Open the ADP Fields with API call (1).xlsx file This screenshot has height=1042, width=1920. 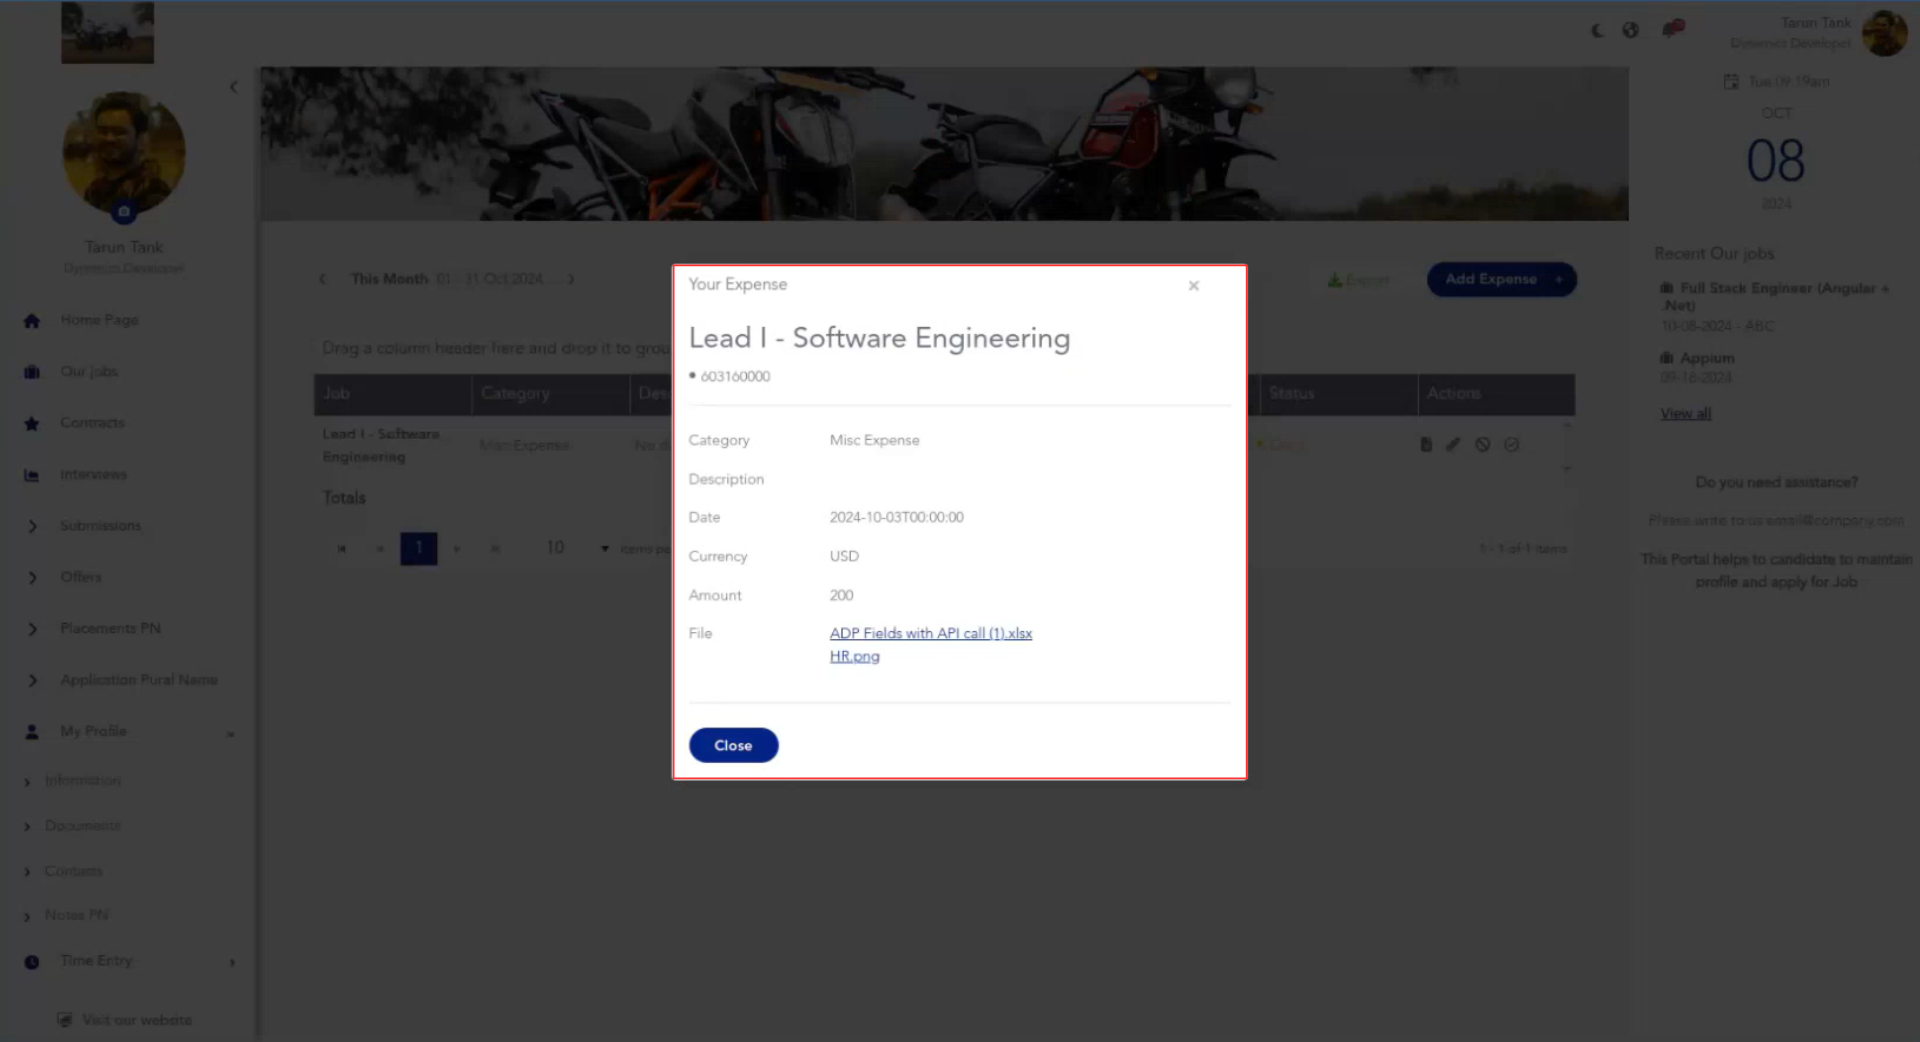click(930, 633)
